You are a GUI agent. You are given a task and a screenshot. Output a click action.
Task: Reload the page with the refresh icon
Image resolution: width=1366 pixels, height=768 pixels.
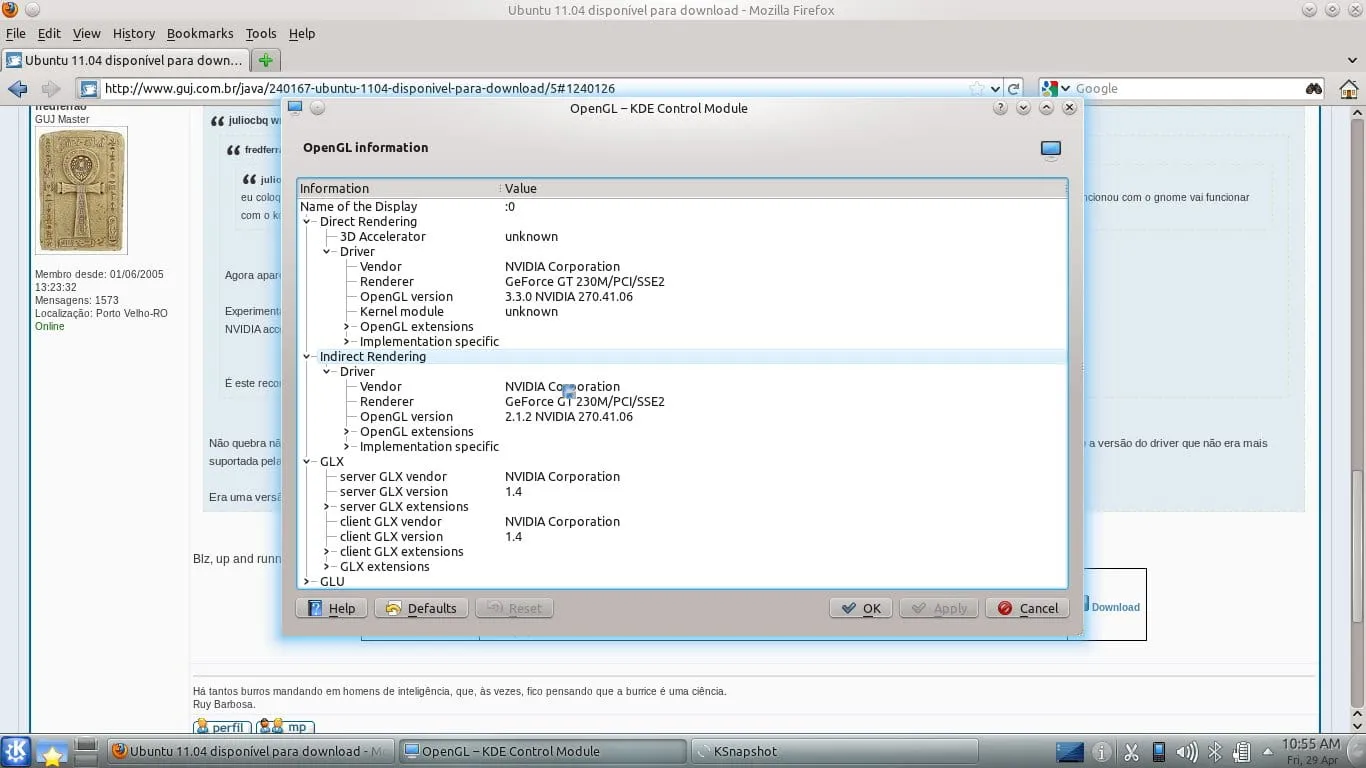1014,89
